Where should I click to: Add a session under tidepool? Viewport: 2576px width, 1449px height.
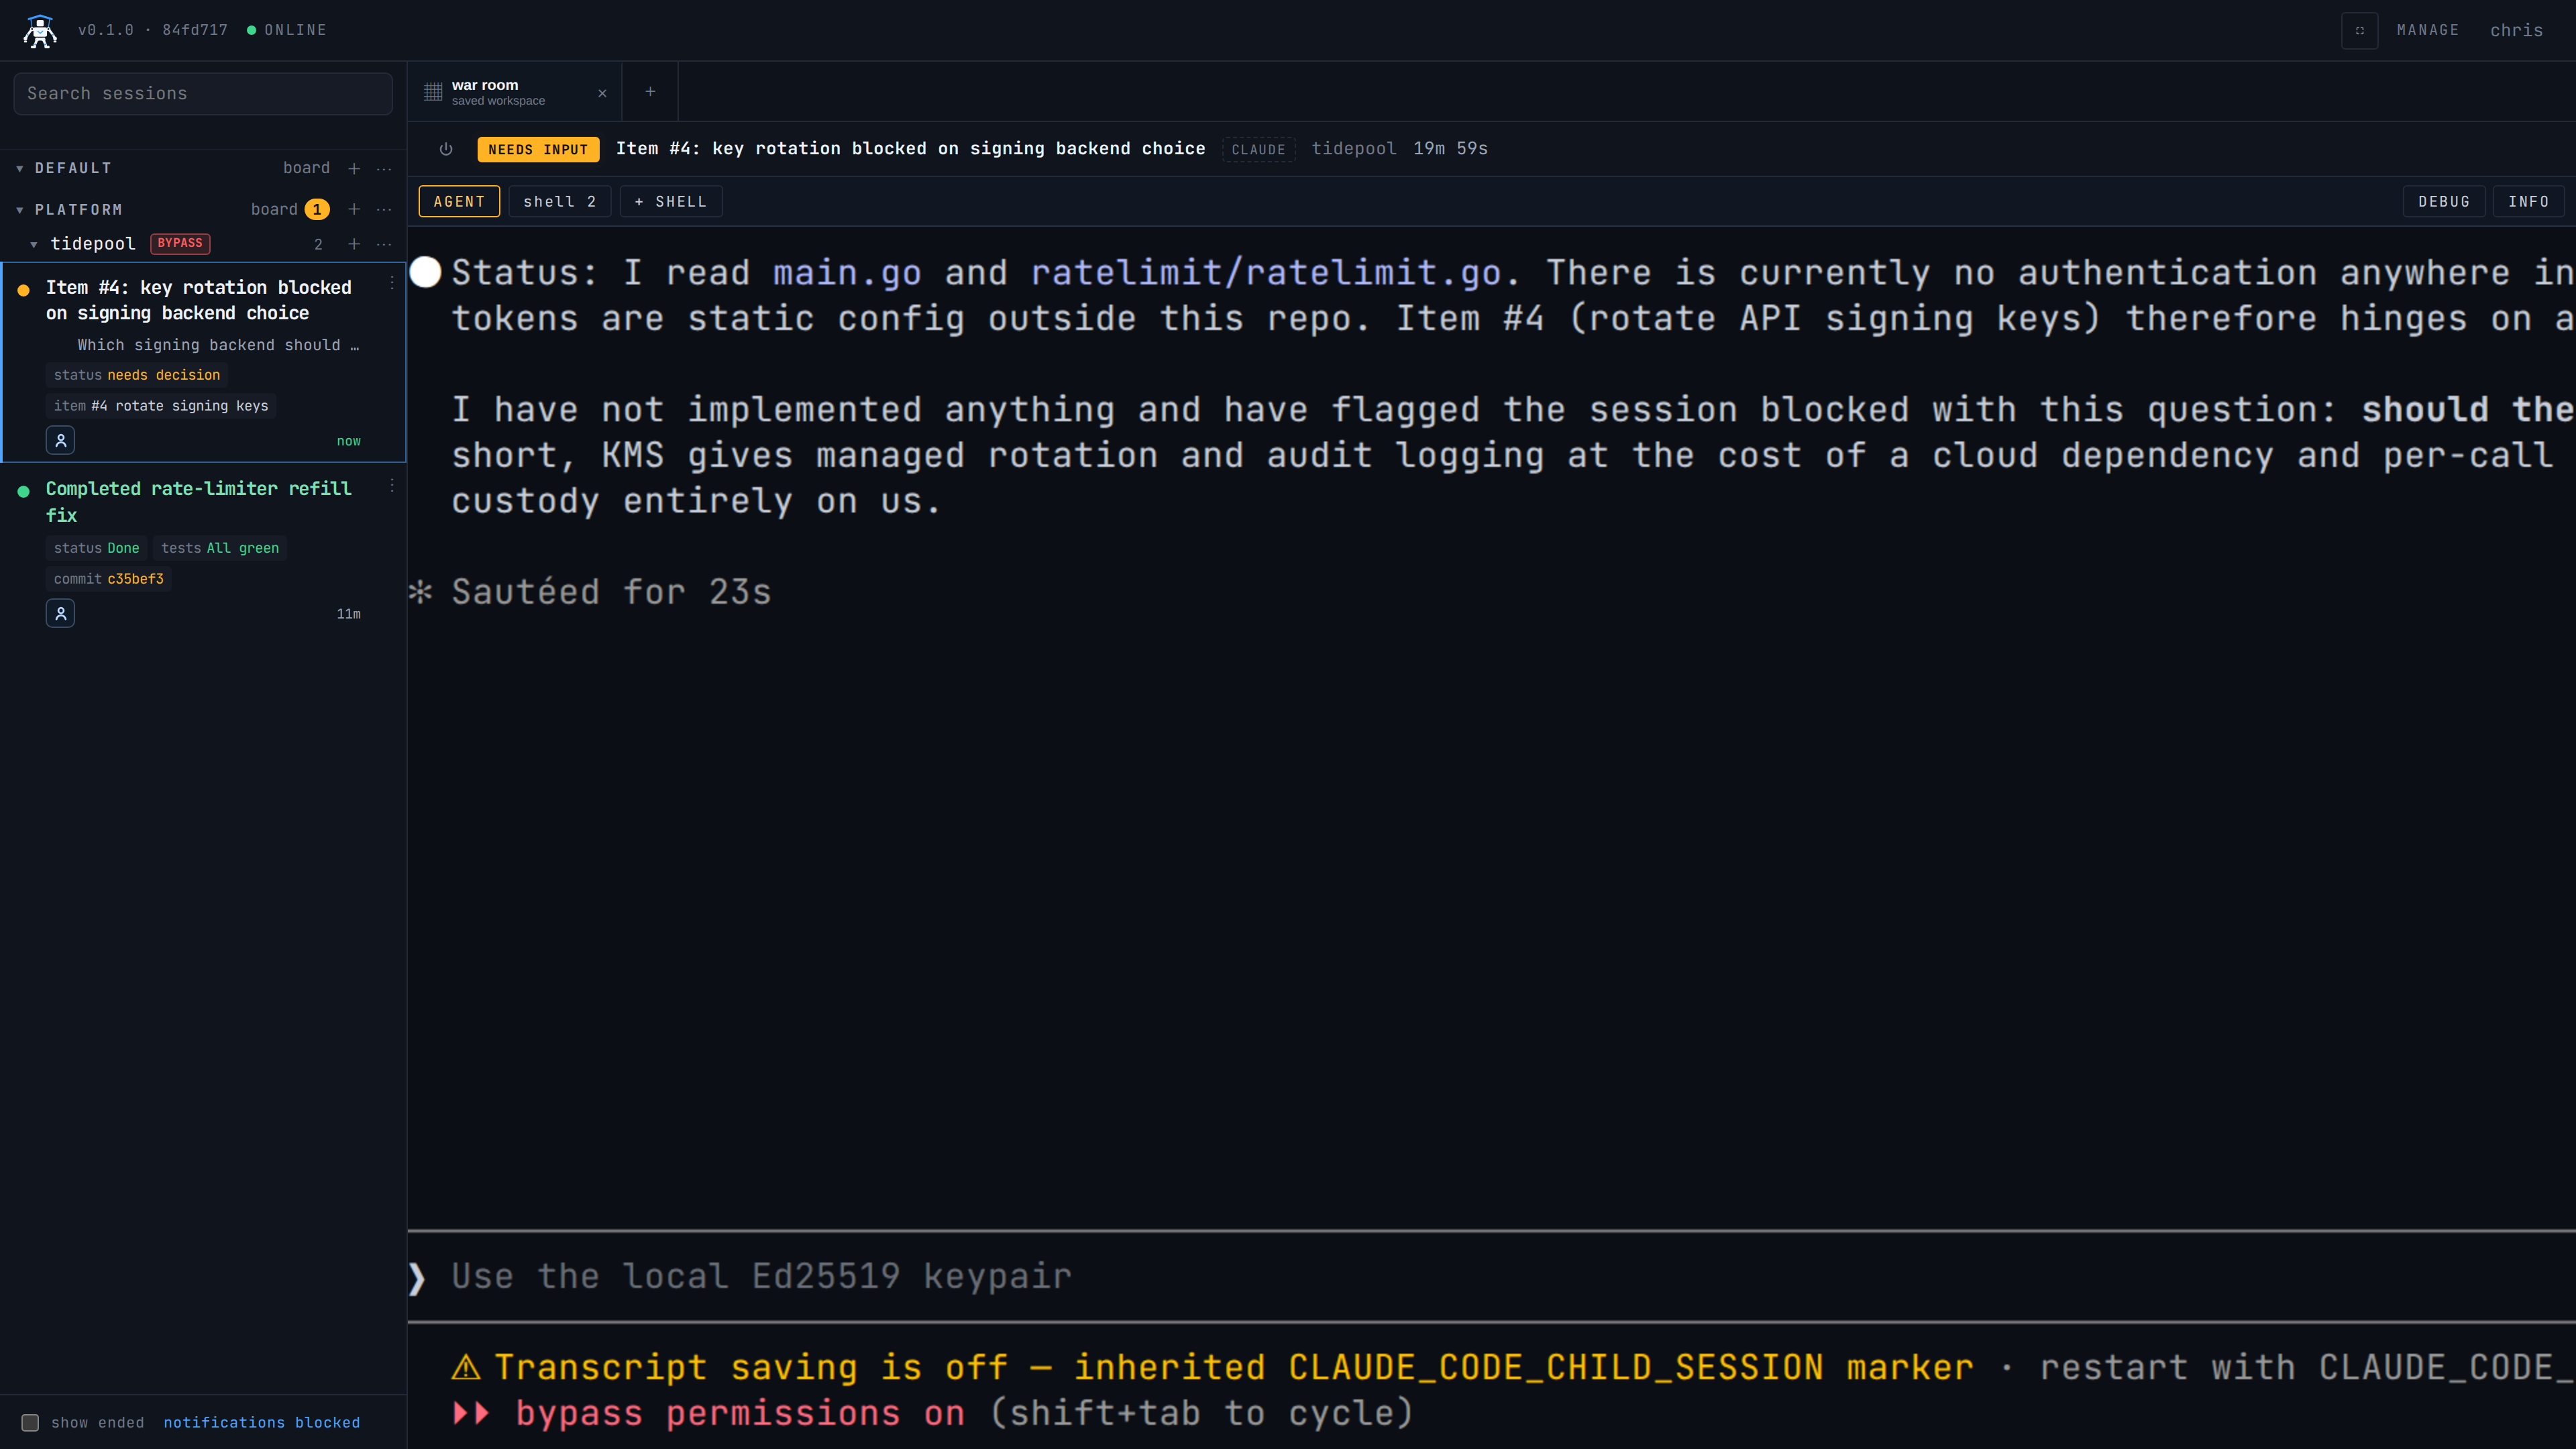point(354,244)
